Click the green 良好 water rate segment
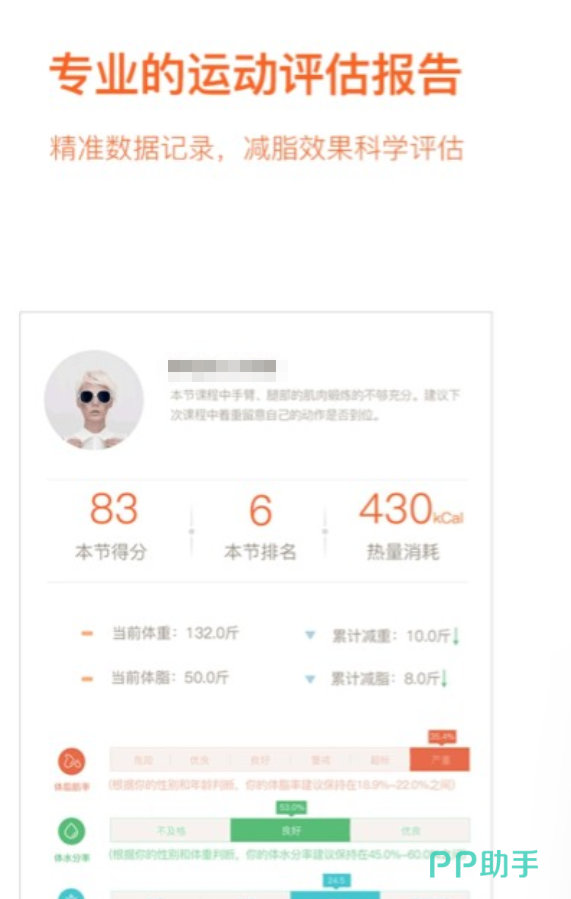This screenshot has height=899, width=571. pos(290,830)
